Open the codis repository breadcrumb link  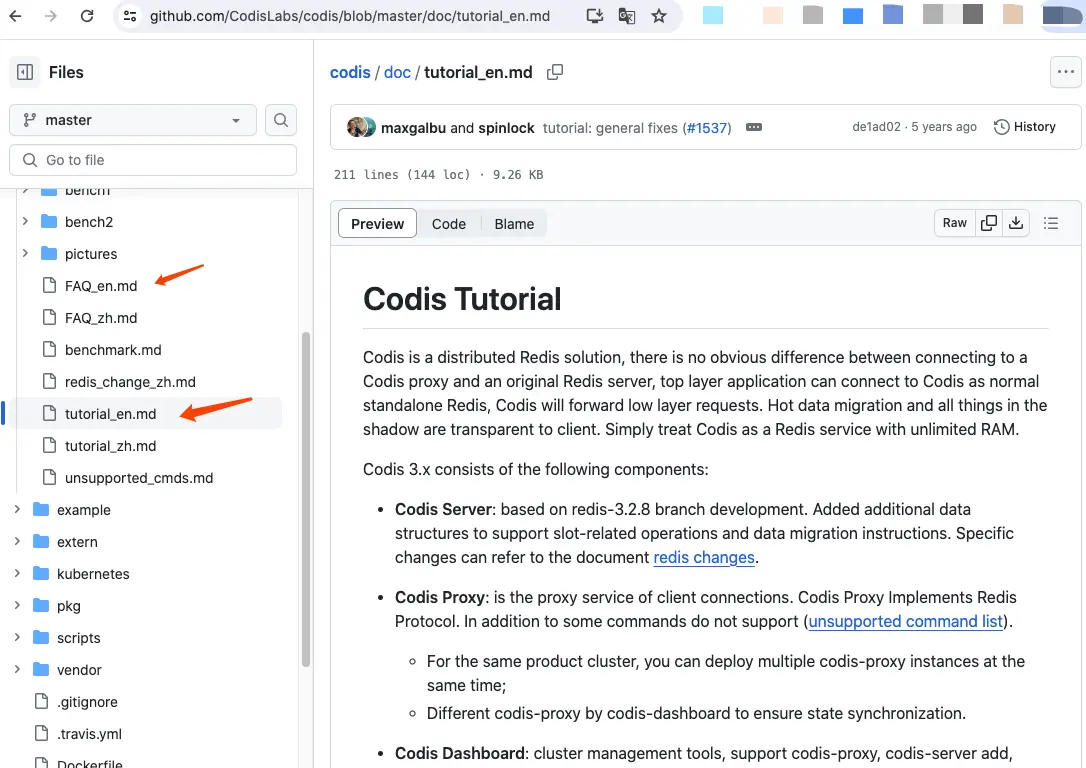(x=350, y=72)
